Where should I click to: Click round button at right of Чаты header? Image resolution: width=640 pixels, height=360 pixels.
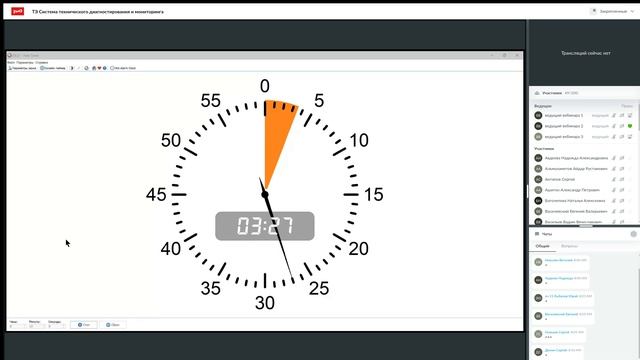click(x=633, y=234)
